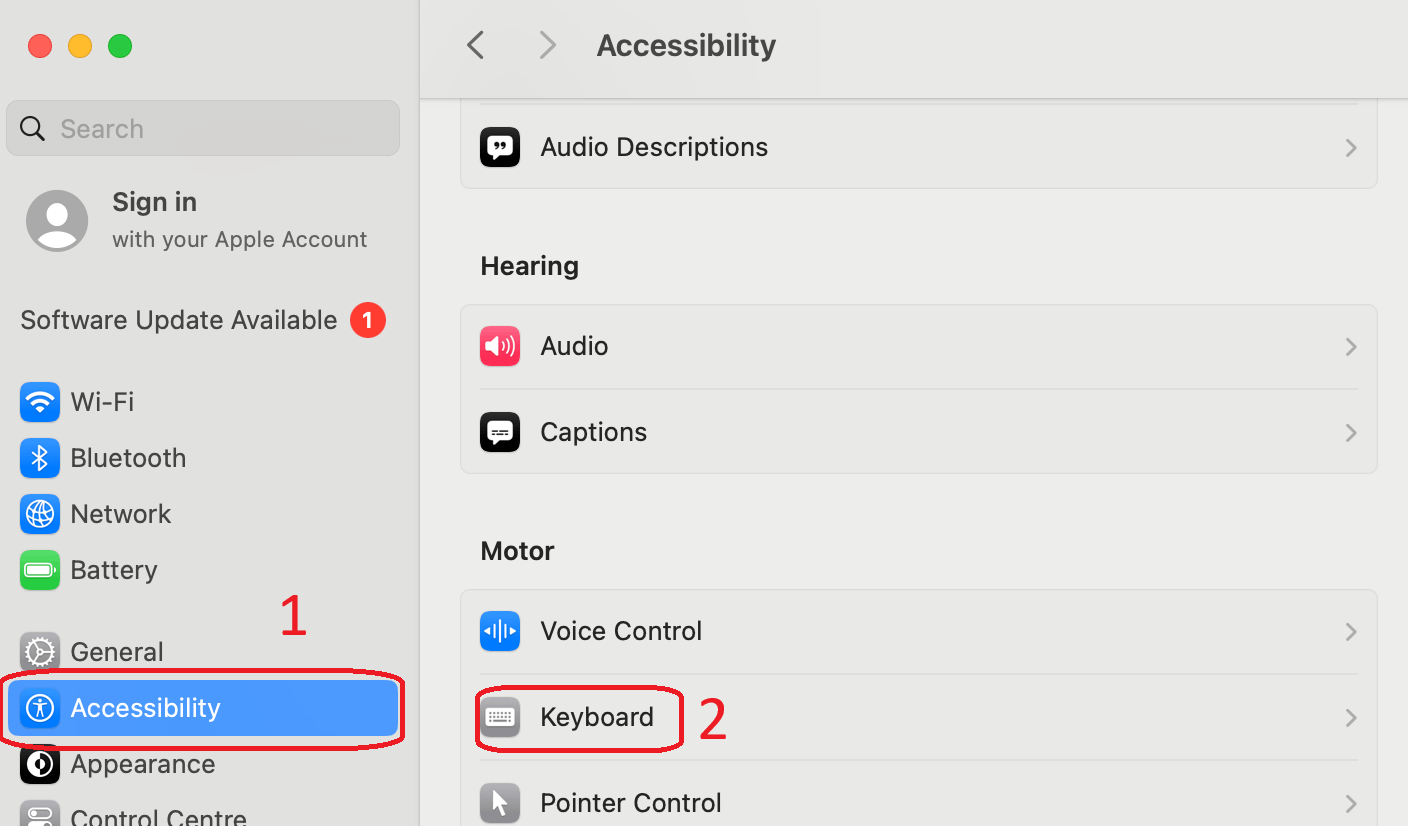Select the Battery icon in sidebar
The height and width of the screenshot is (826, 1408).
pyautogui.click(x=39, y=570)
